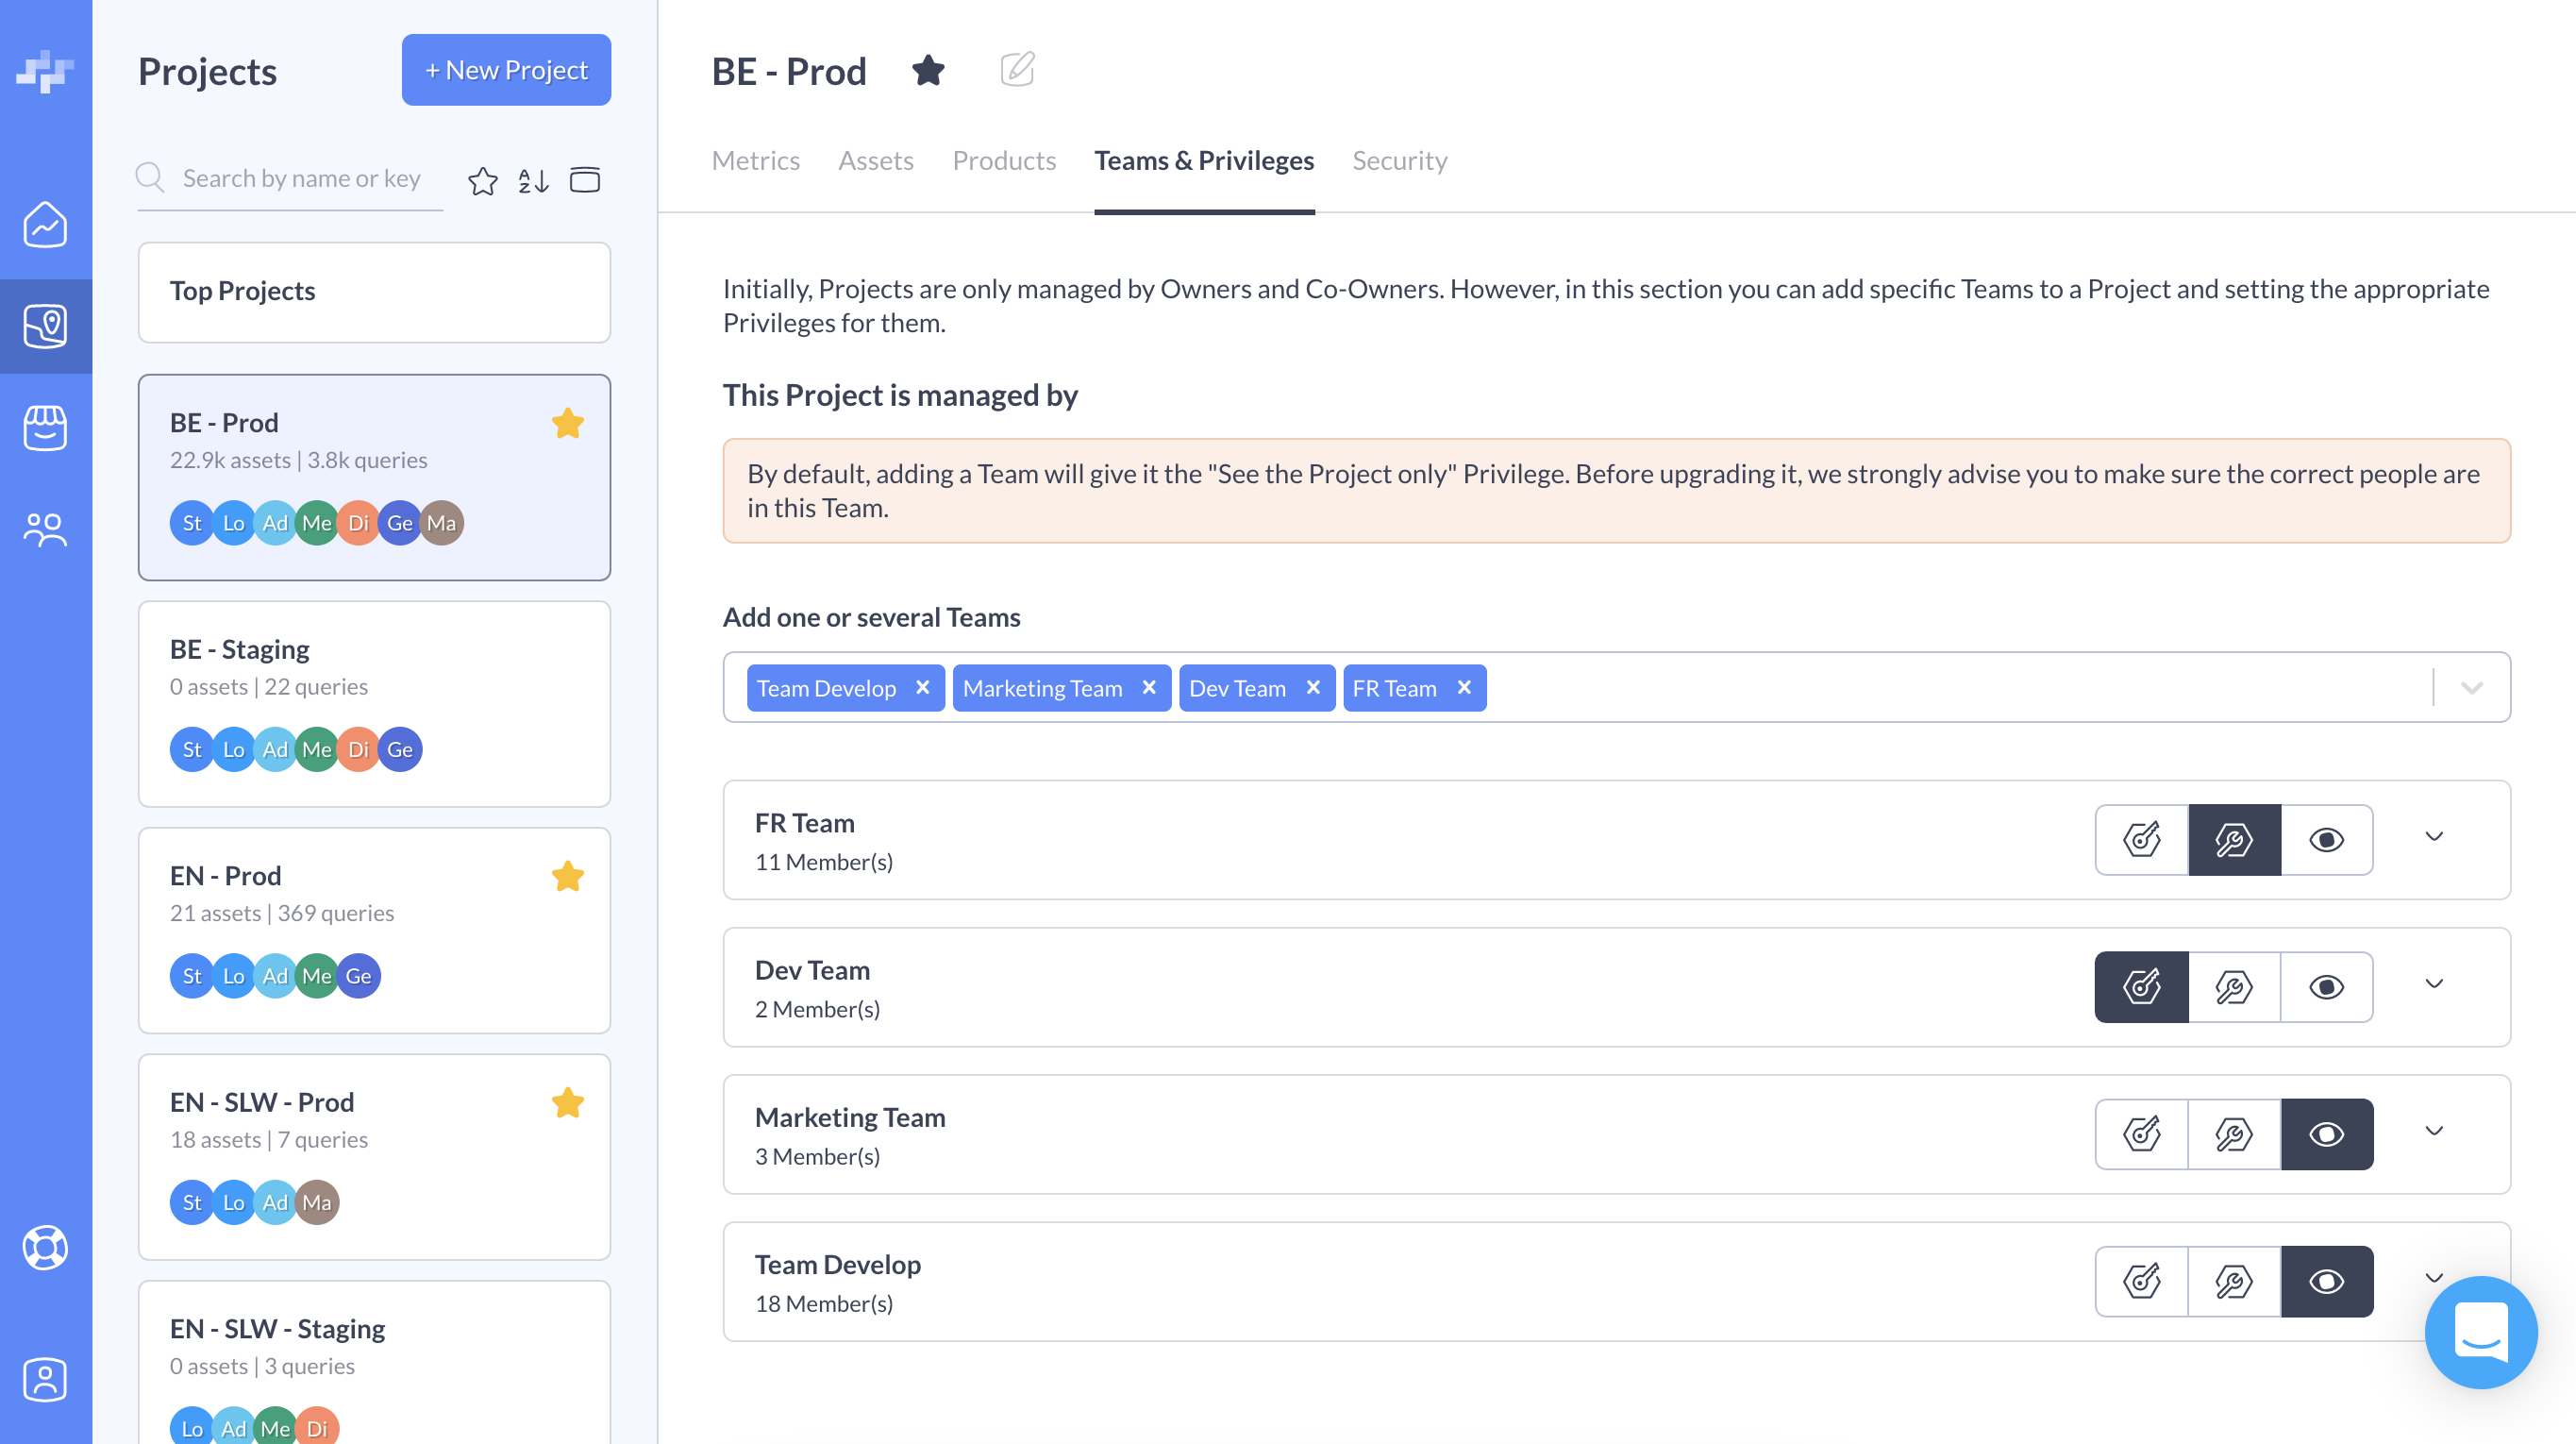Click the edit project name pencil icon

pyautogui.click(x=1017, y=70)
